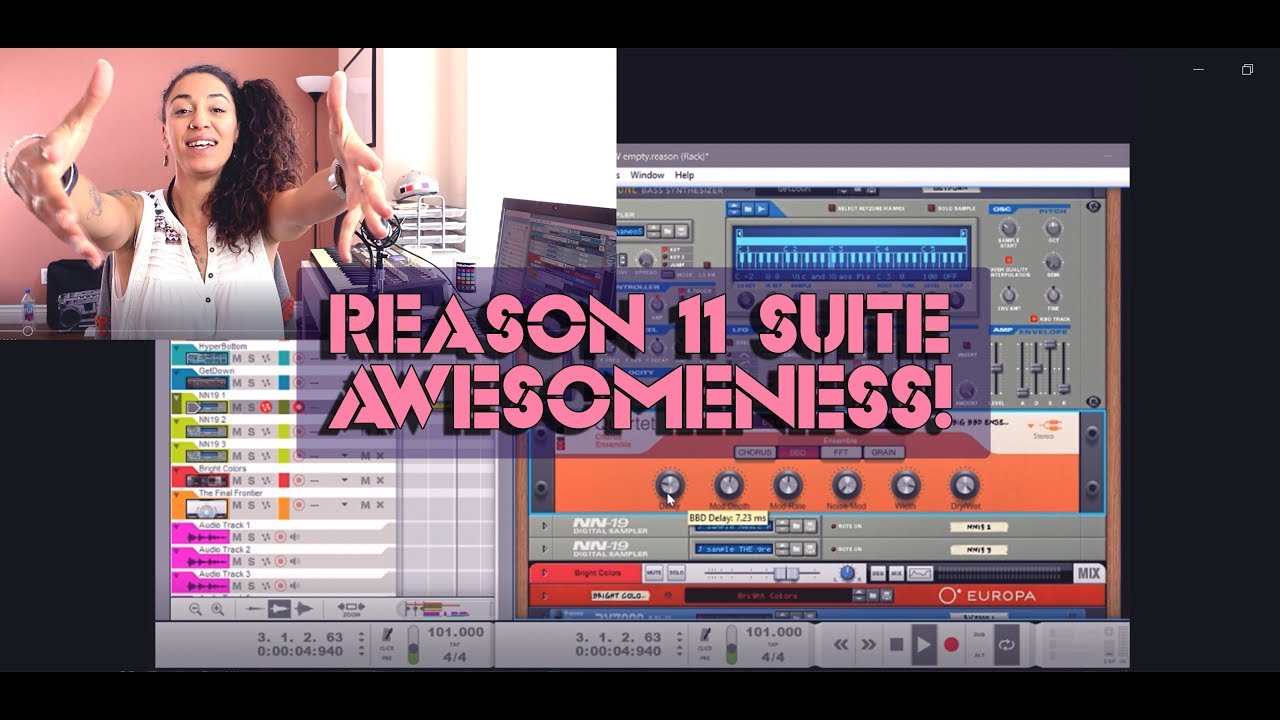The image size is (1280, 720).
Task: Click the transport Rewind button
Action: coord(841,645)
